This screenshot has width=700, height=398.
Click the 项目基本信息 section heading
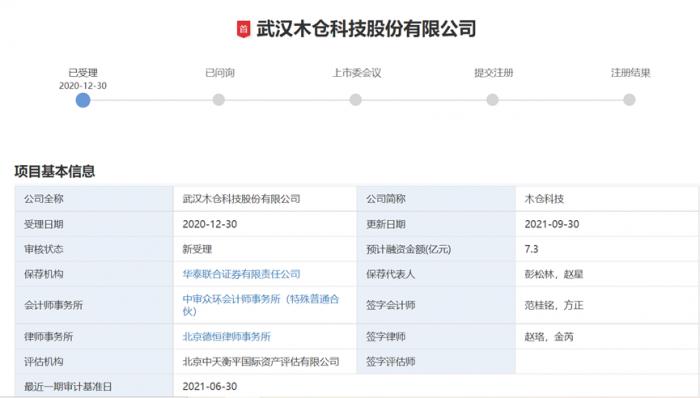pos(55,171)
